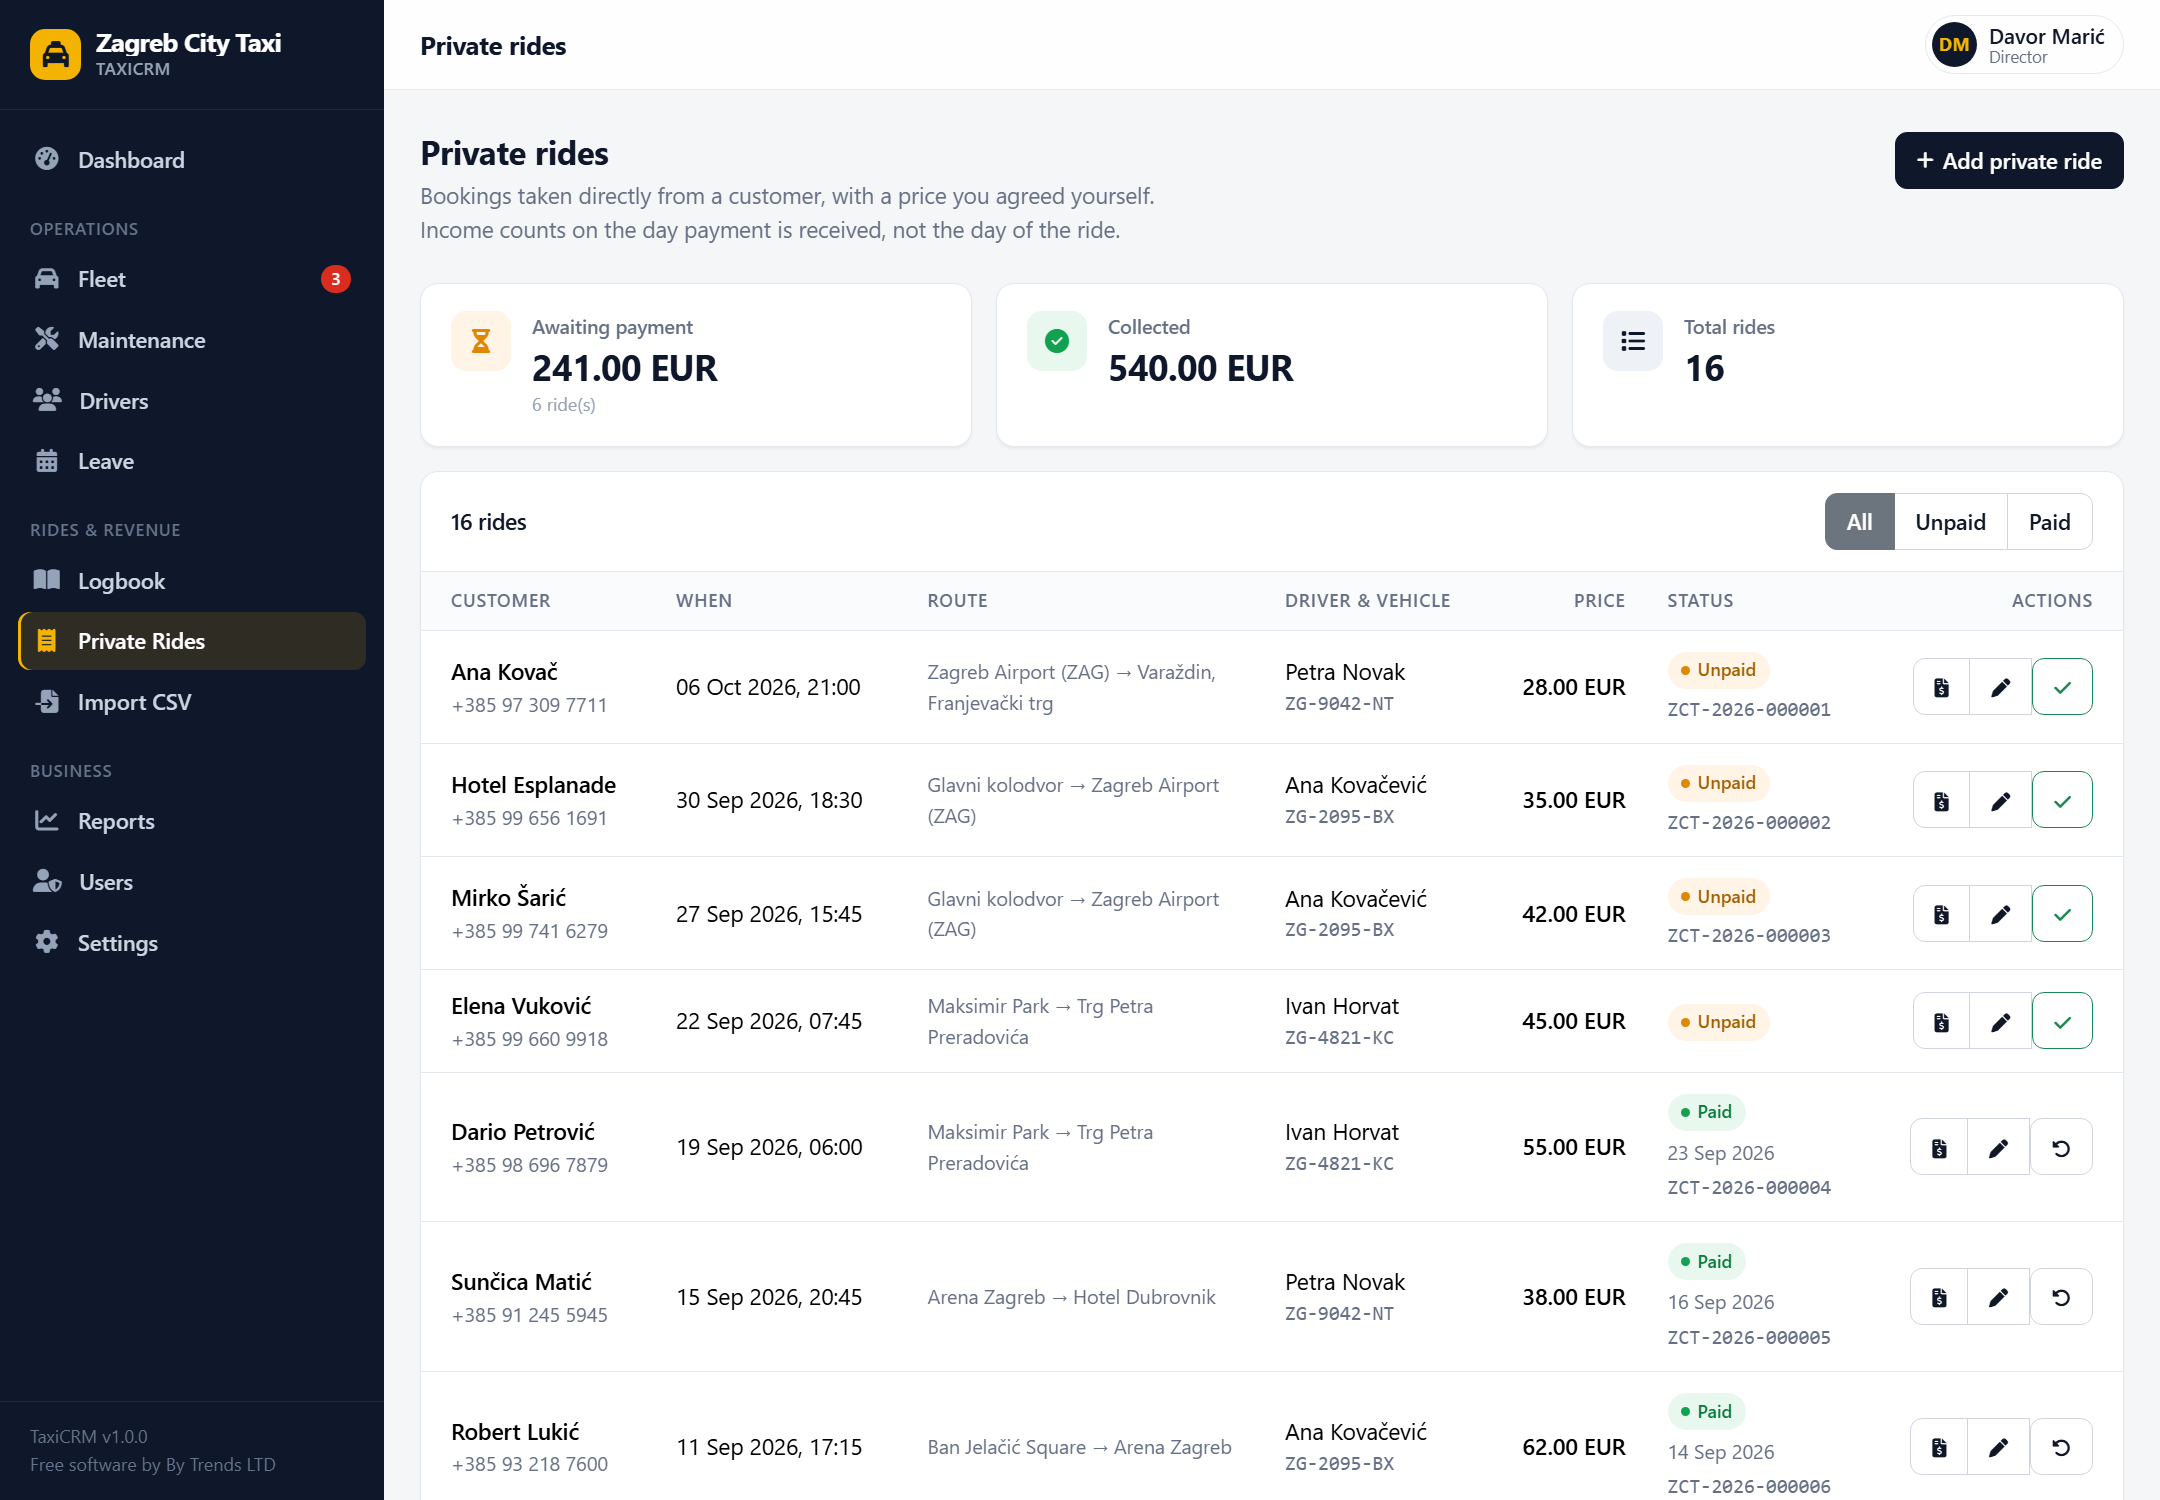The image size is (2160, 1500).
Task: Open Drivers page
Action: pyautogui.click(x=192, y=401)
